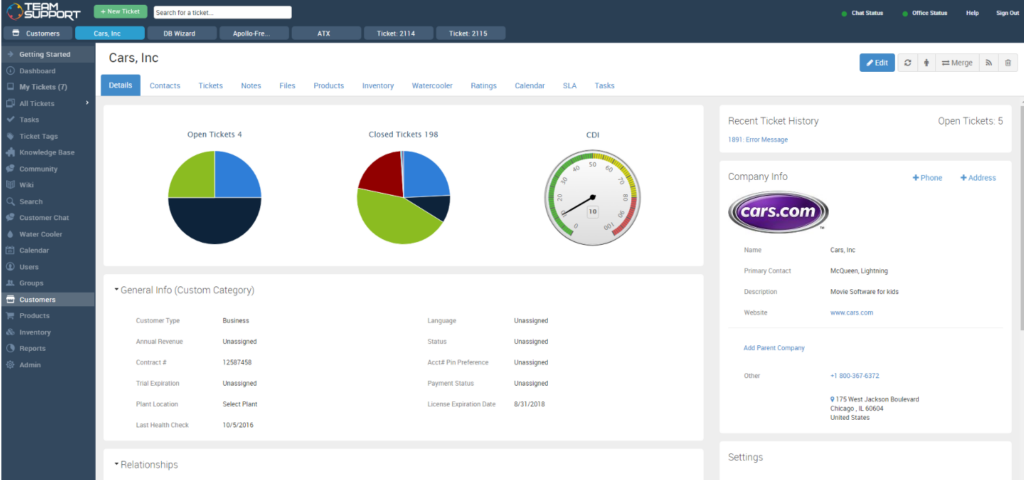Click the TeamSupport logo
Image resolution: width=1024 pixels, height=480 pixels.
pyautogui.click(x=44, y=12)
